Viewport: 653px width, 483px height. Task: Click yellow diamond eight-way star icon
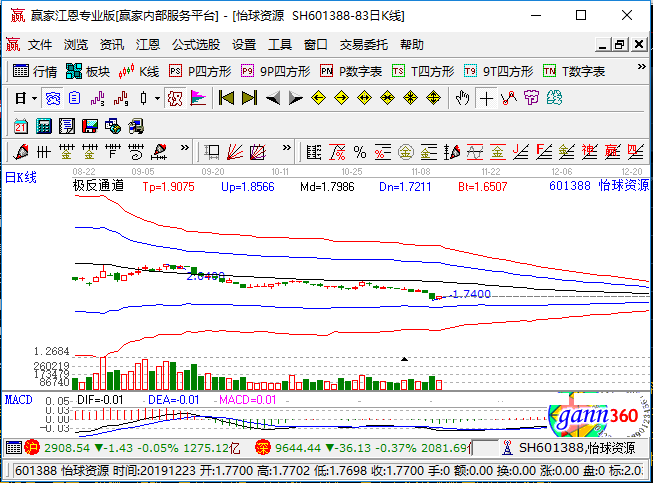(411, 98)
